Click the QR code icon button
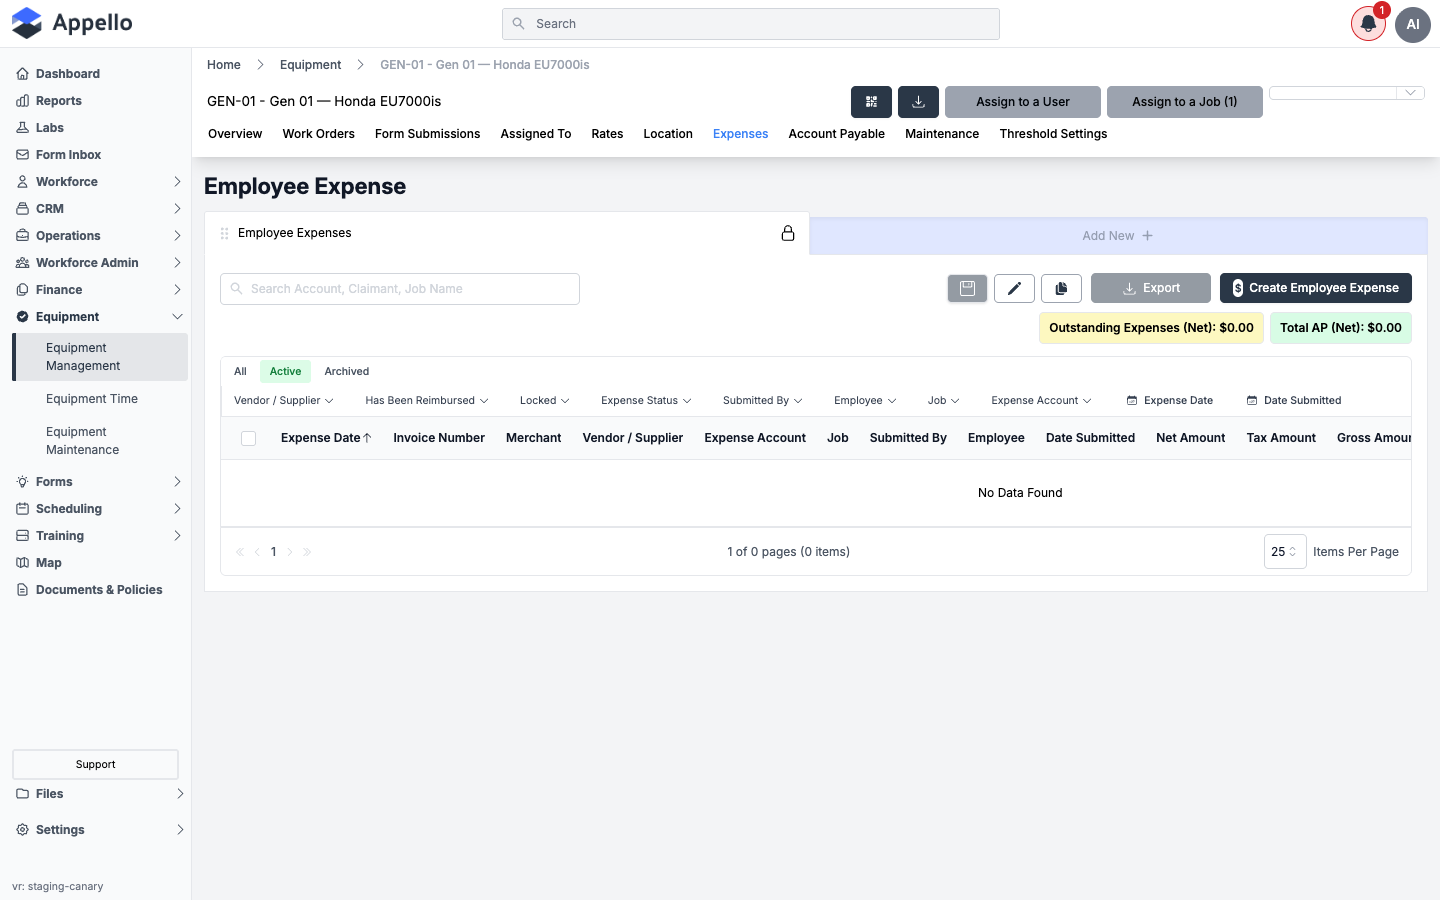This screenshot has width=1440, height=918. [x=871, y=102]
